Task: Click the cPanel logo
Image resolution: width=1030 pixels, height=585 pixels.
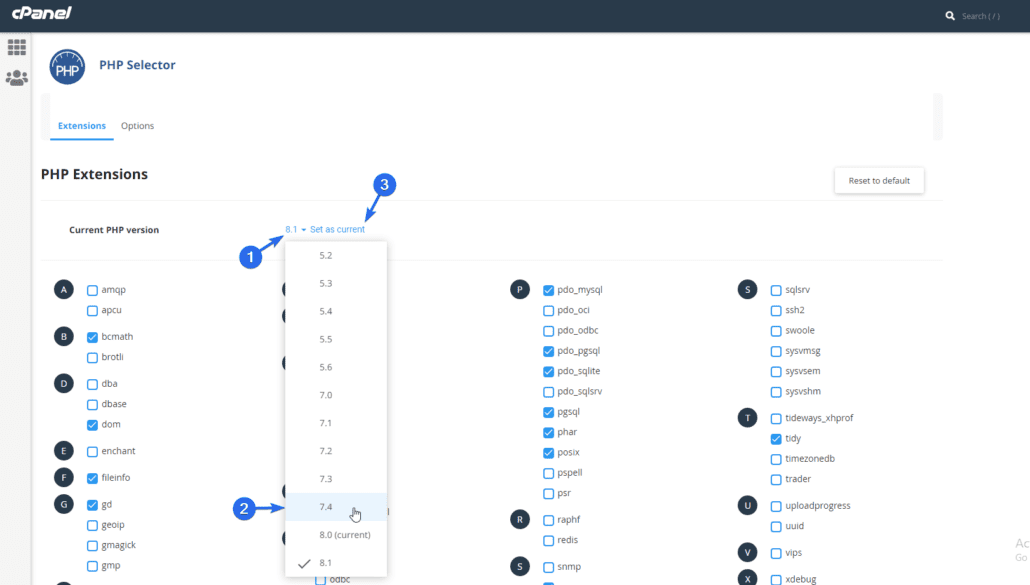Action: (x=42, y=13)
